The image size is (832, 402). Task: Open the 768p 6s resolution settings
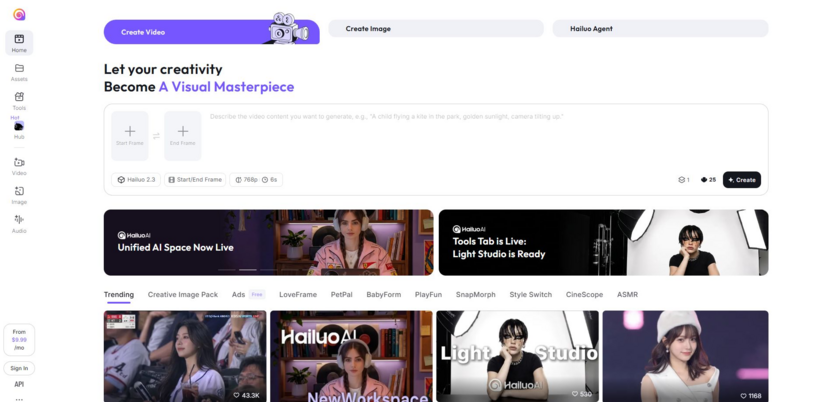(256, 180)
